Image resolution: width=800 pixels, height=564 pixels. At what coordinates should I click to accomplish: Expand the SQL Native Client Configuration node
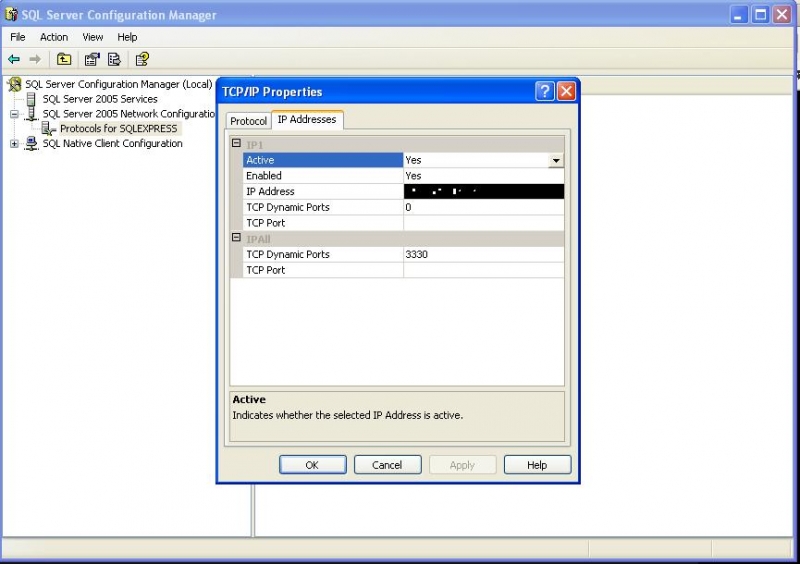pyautogui.click(x=15, y=143)
